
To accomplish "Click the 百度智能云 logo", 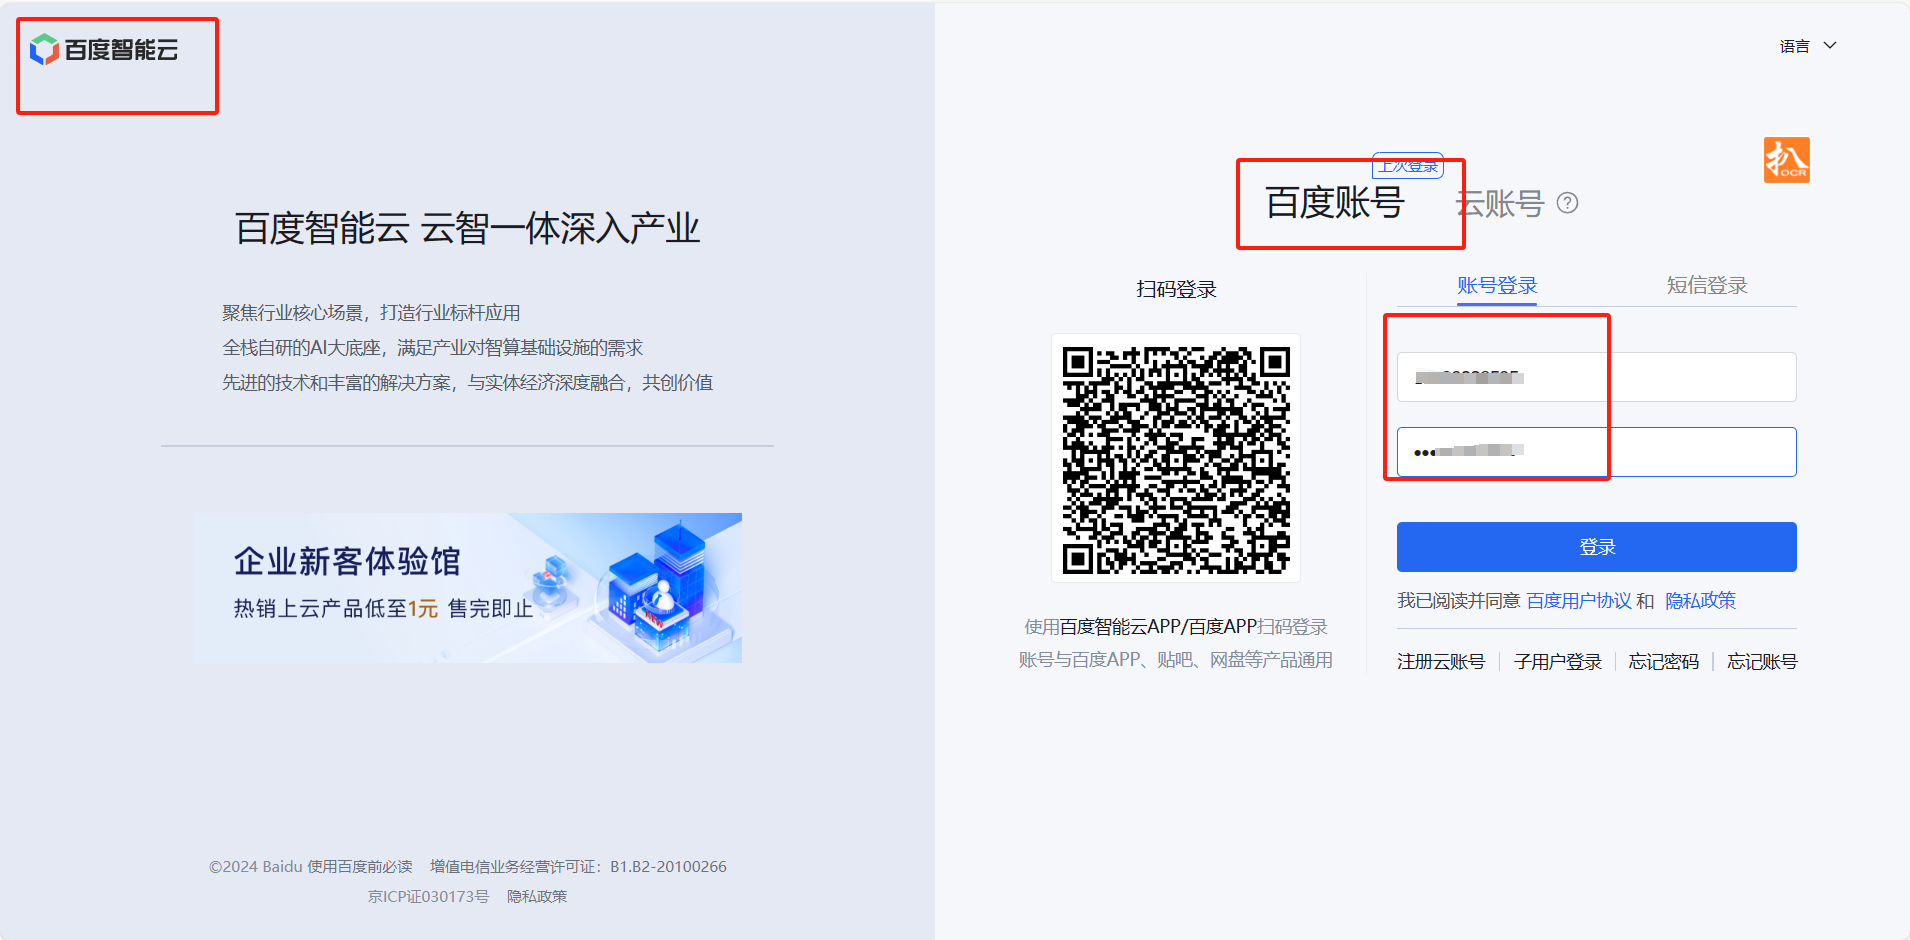I will (x=104, y=50).
